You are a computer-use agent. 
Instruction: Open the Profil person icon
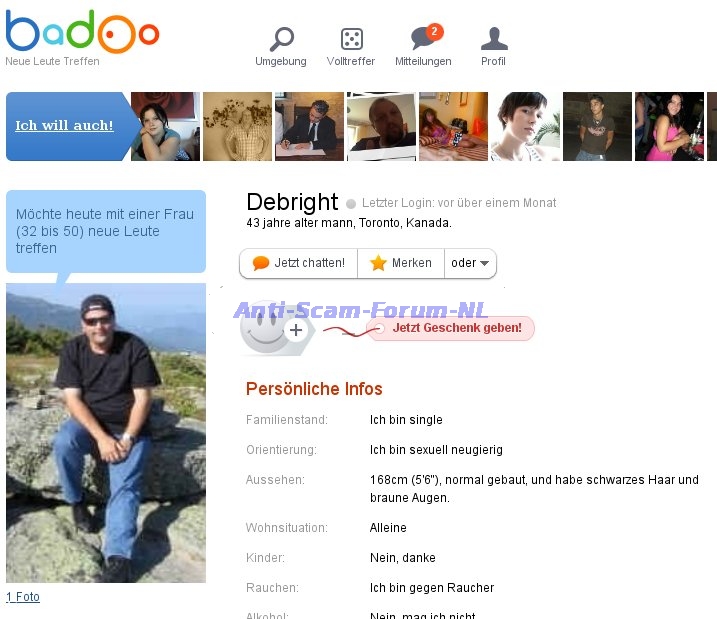click(x=493, y=40)
